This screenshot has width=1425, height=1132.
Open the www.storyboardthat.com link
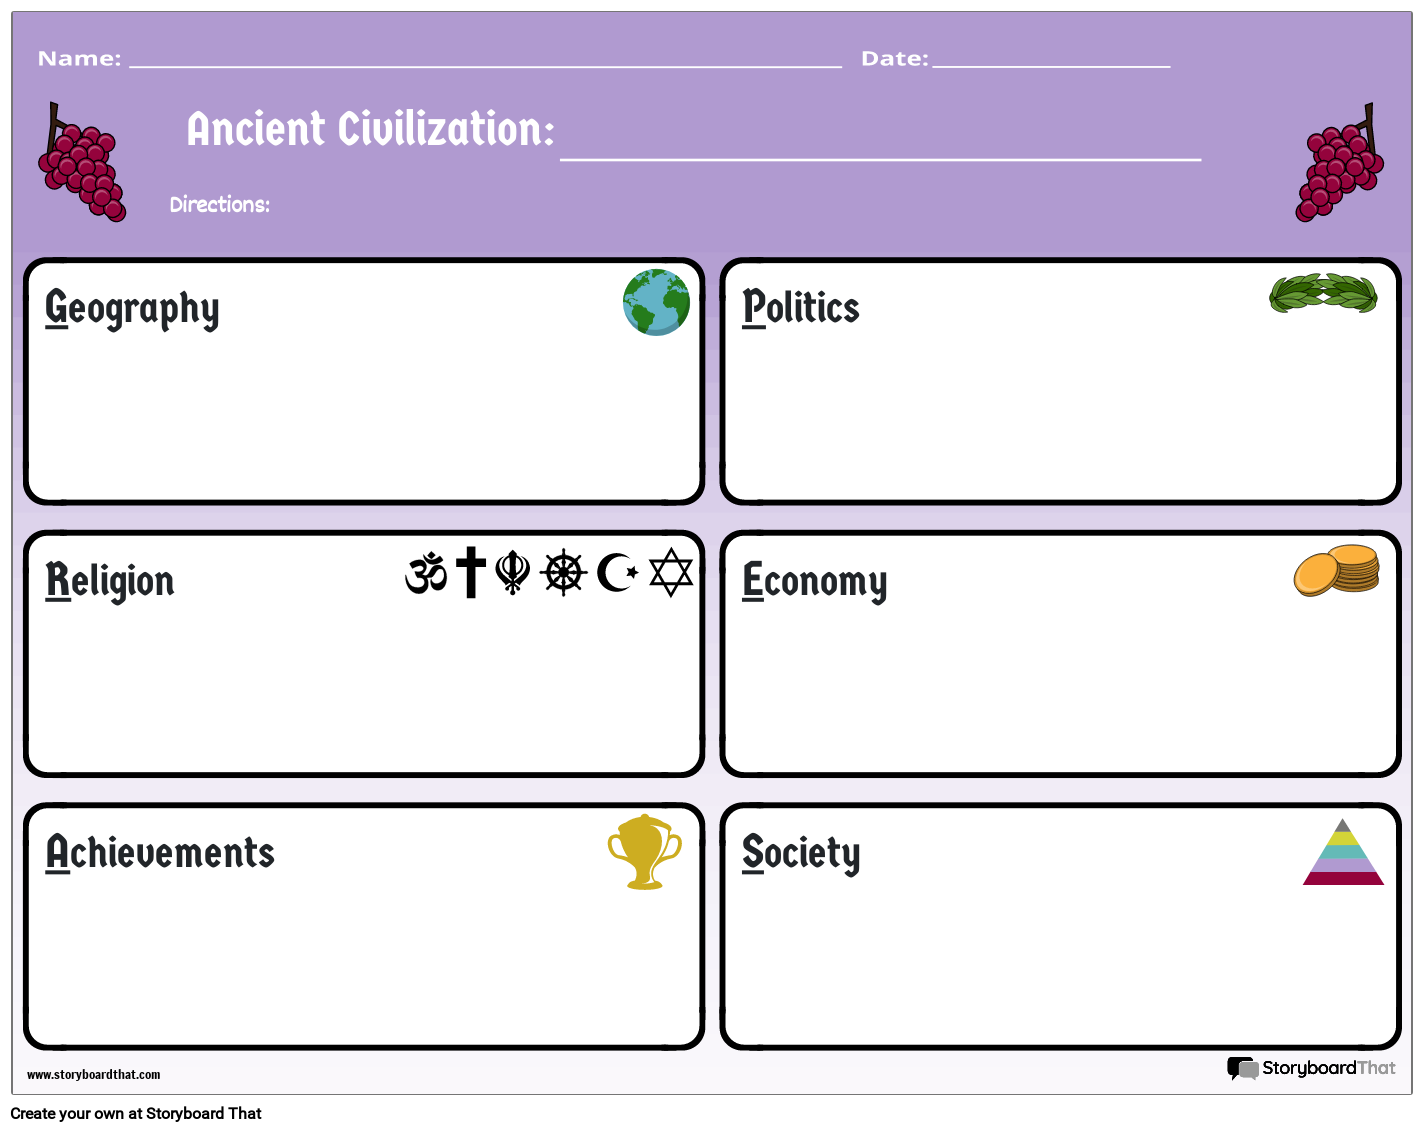(x=94, y=1075)
